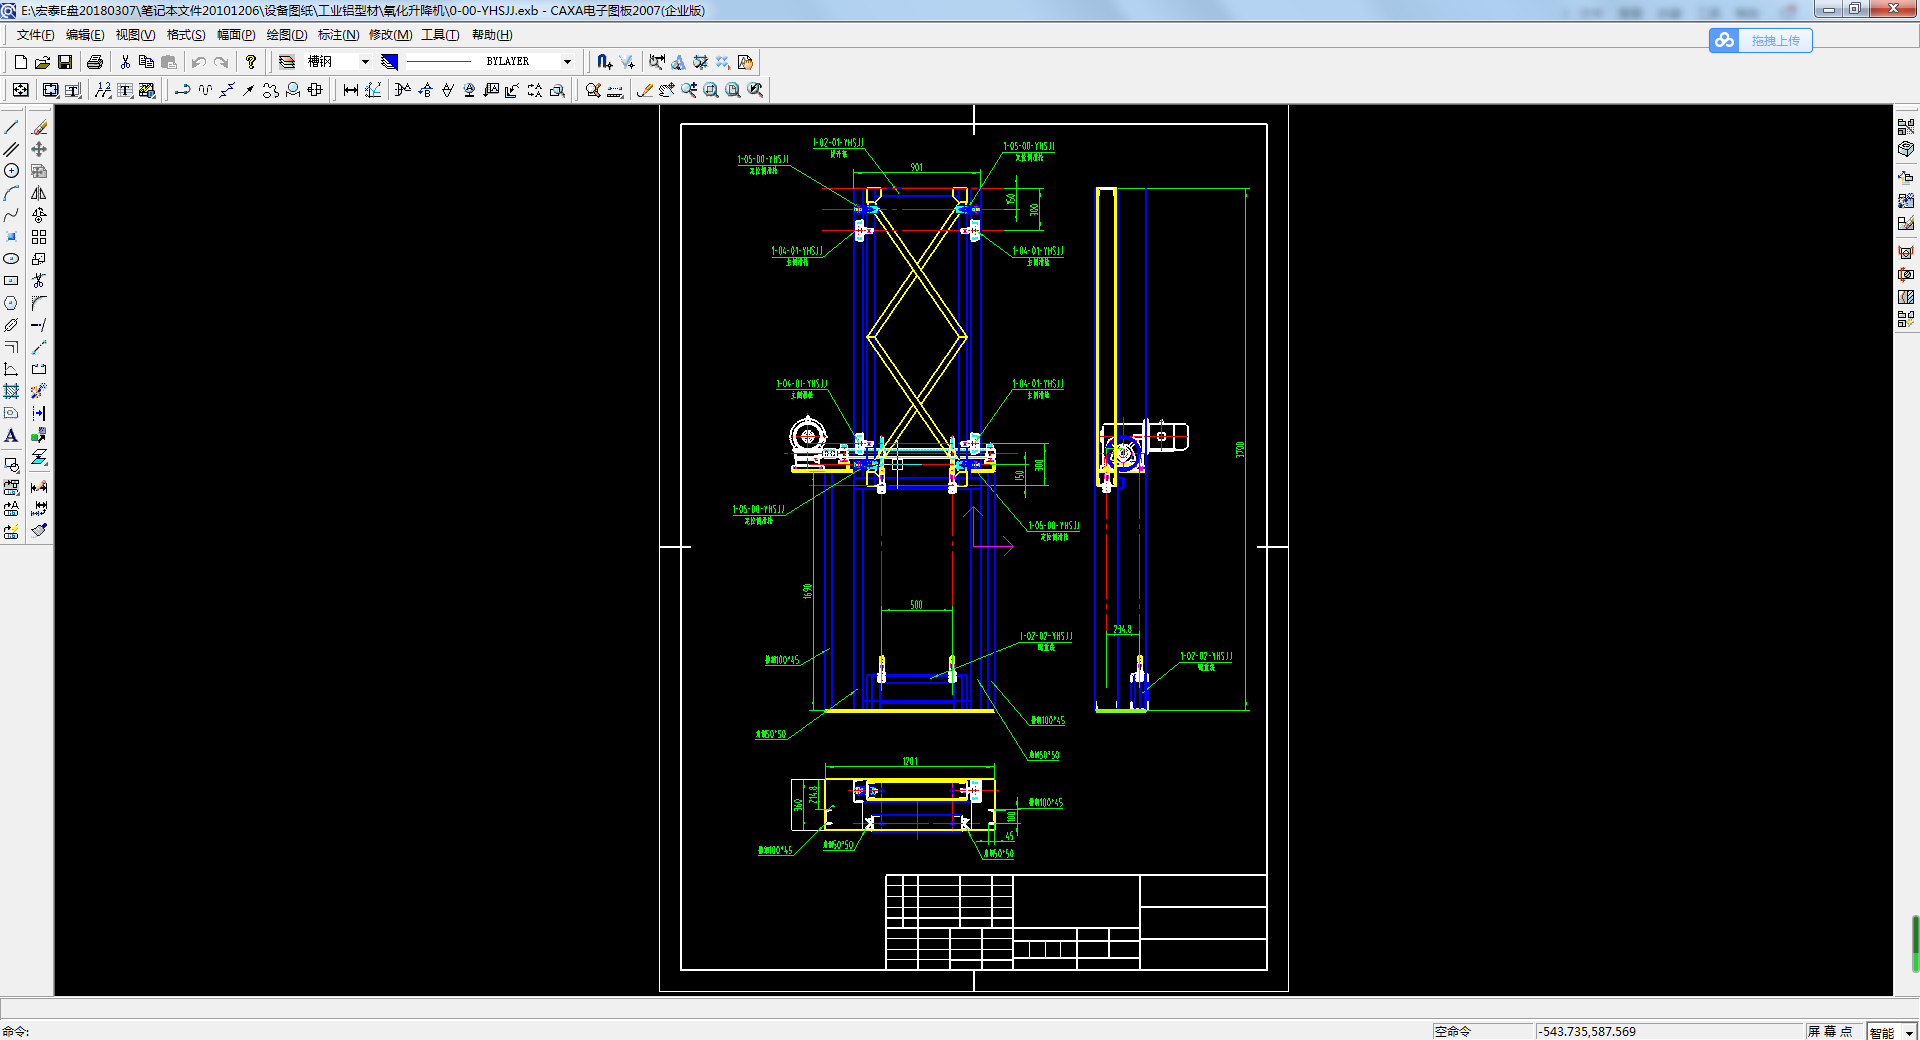
Task: Open the 智能 snap mode dropdown
Action: [x=1908, y=1032]
